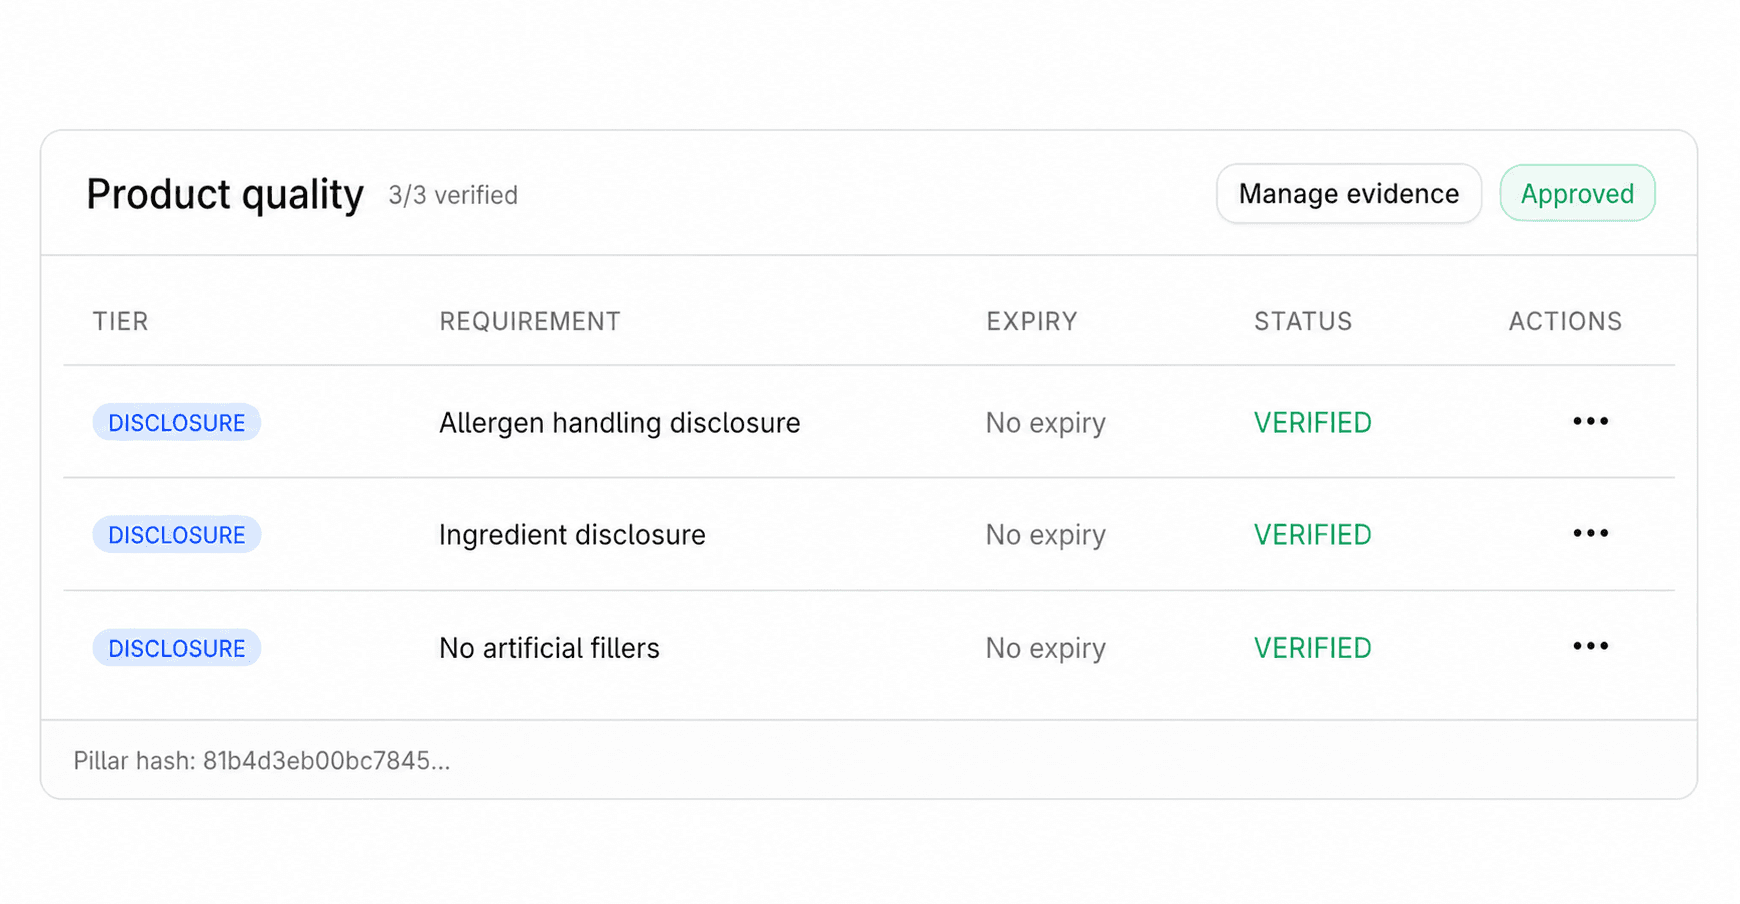Select the Allergen handling disclosure requirement
Screen dimensions: 1740x904
(619, 423)
